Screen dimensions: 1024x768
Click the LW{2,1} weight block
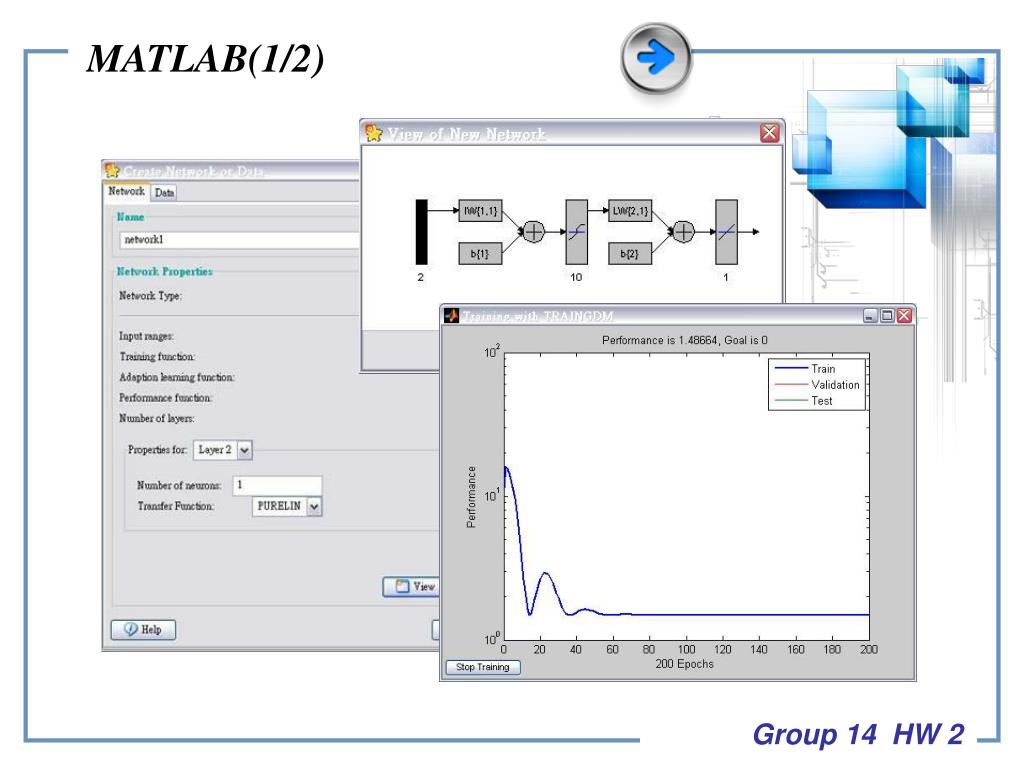tap(630, 211)
